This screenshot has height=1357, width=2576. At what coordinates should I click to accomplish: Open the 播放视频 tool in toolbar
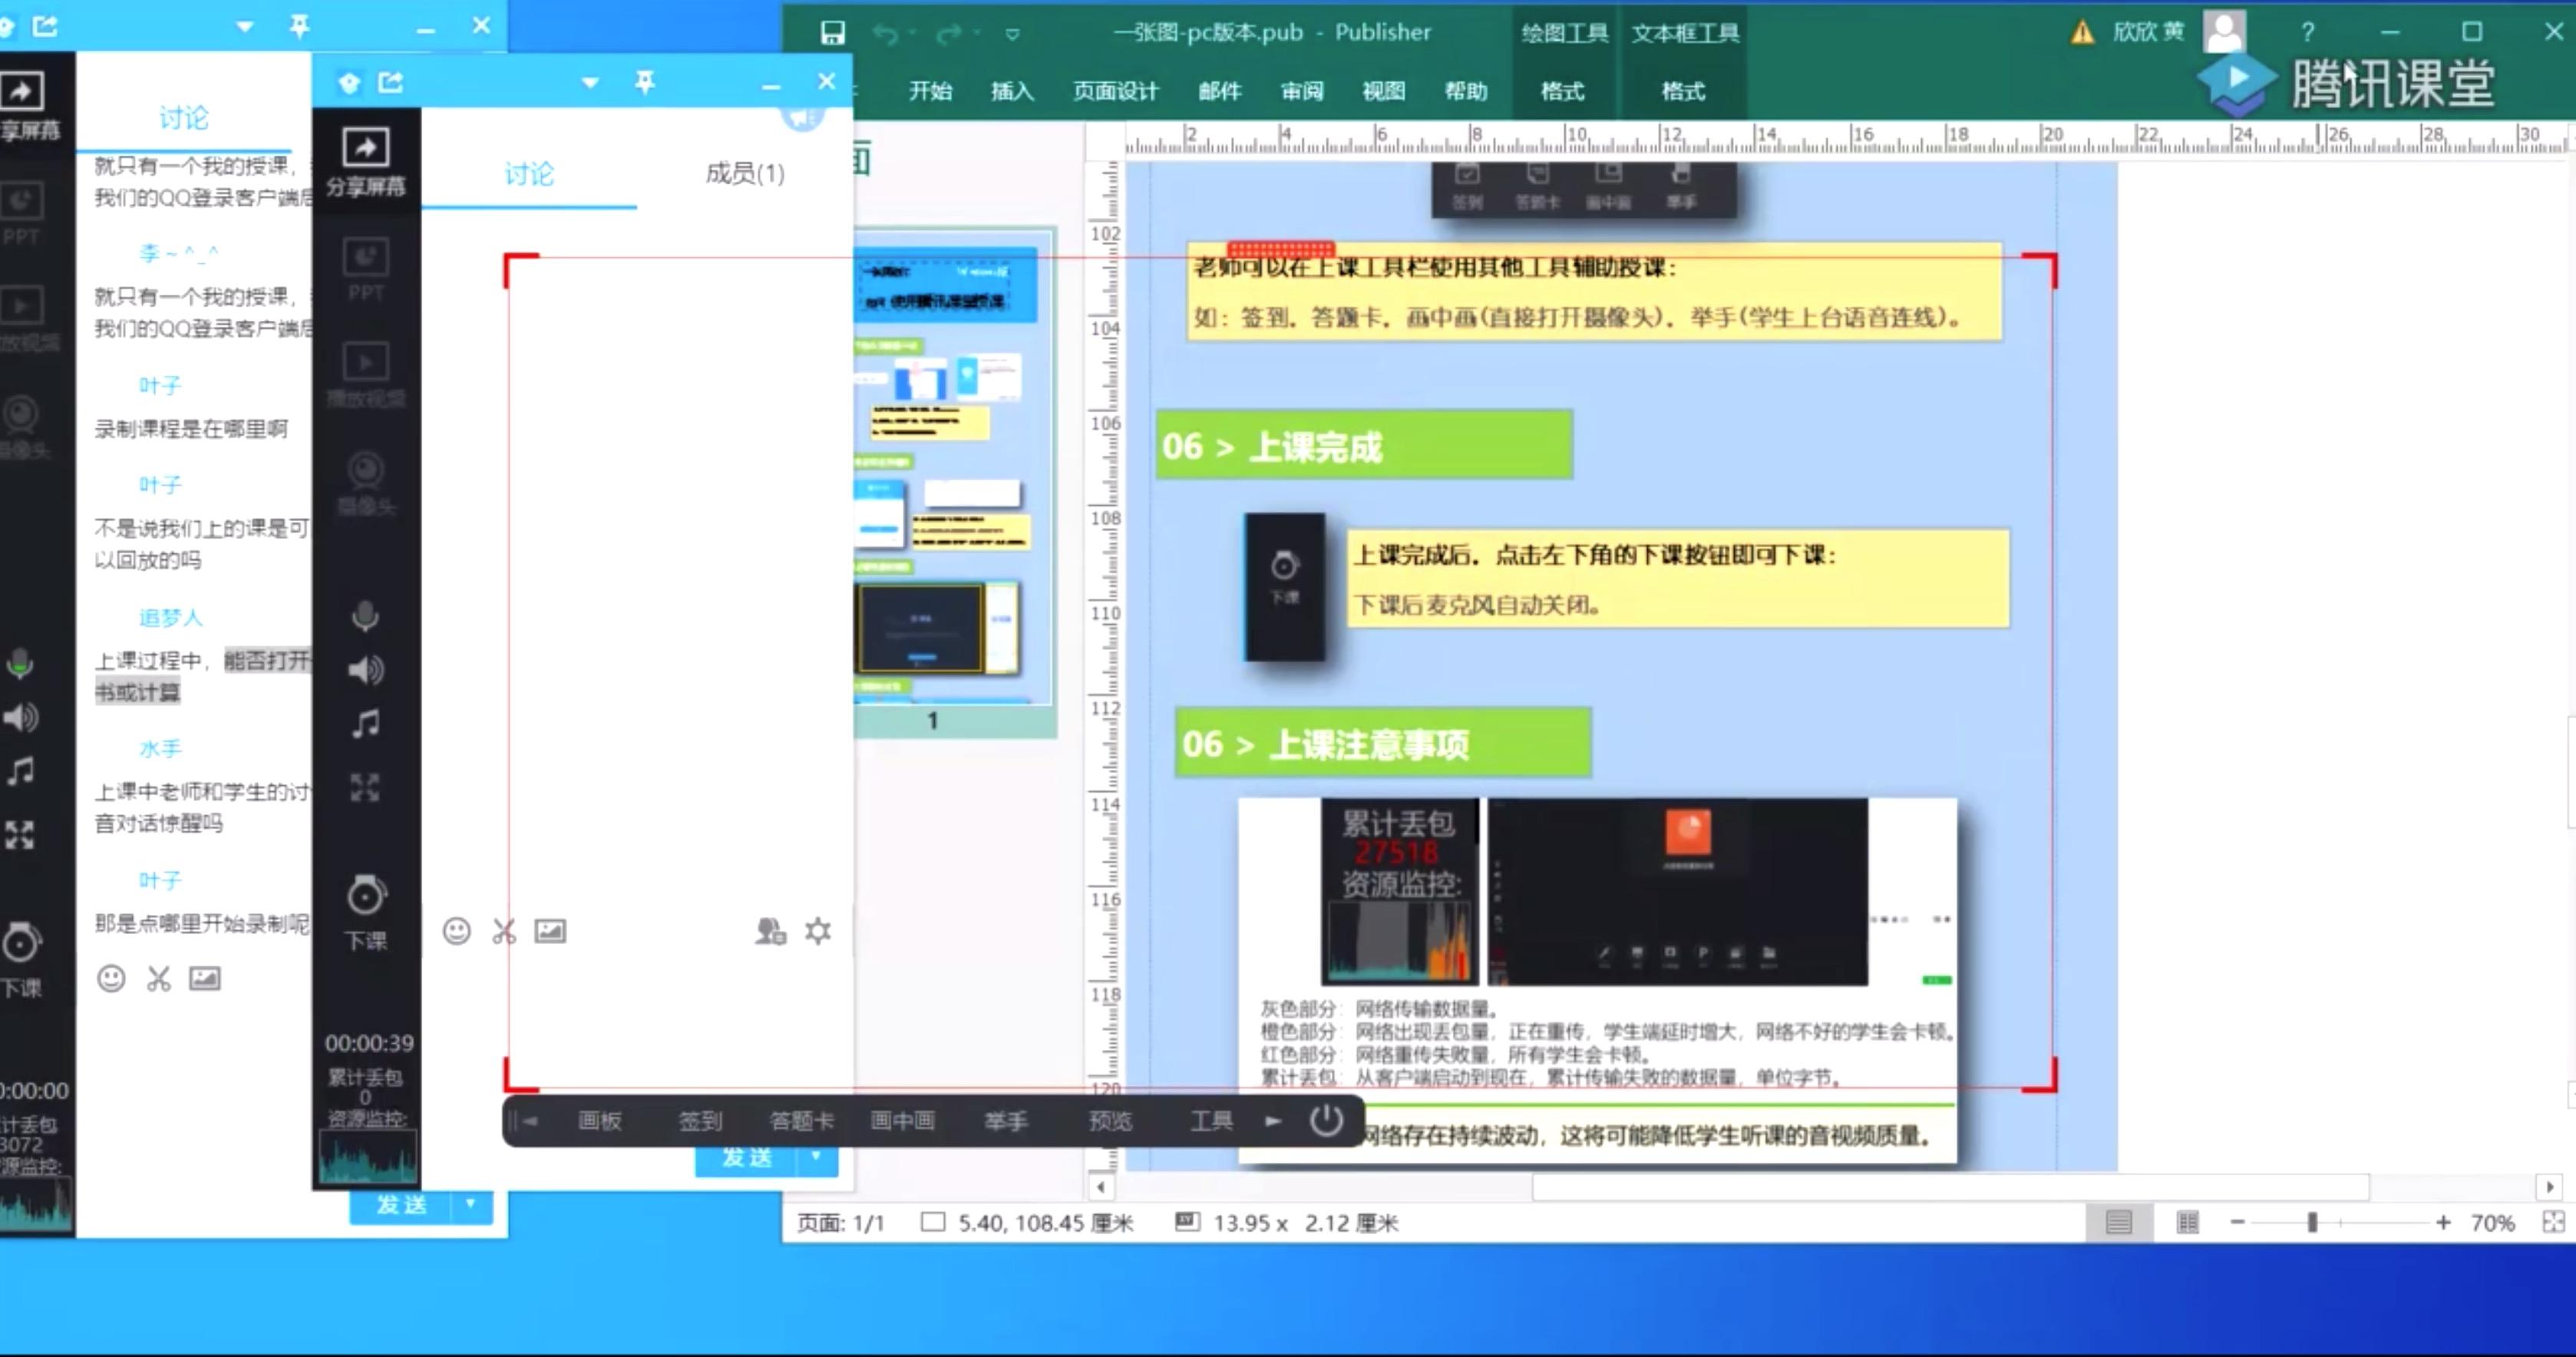[365, 375]
